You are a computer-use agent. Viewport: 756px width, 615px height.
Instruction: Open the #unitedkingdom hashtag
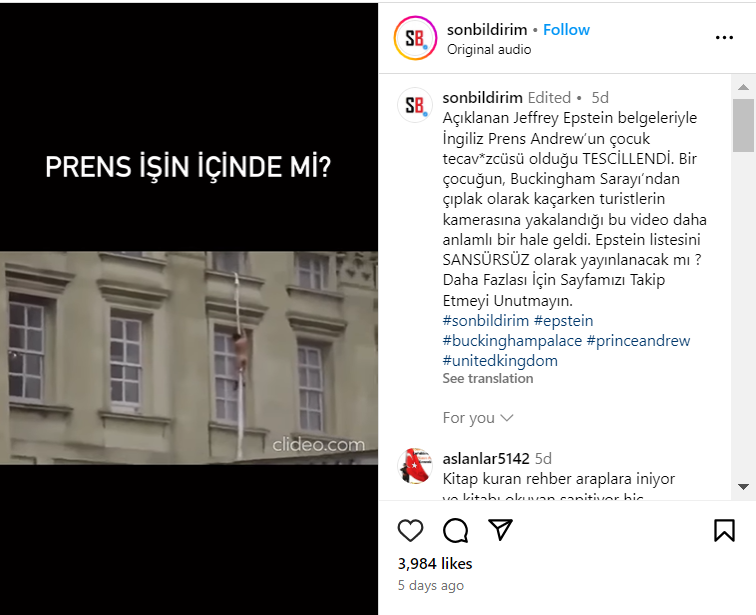pyautogui.click(x=500, y=361)
